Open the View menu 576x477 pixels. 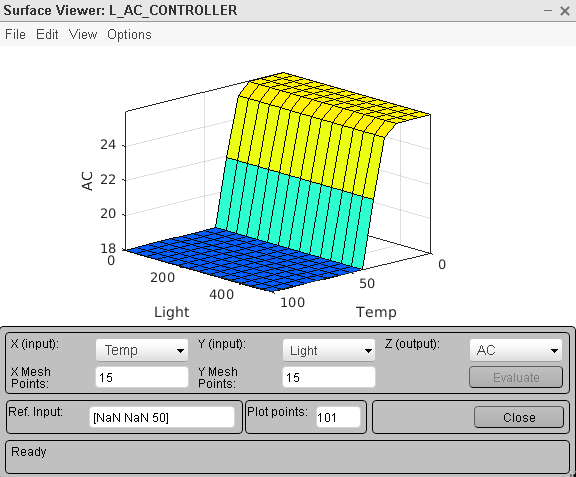coord(83,35)
